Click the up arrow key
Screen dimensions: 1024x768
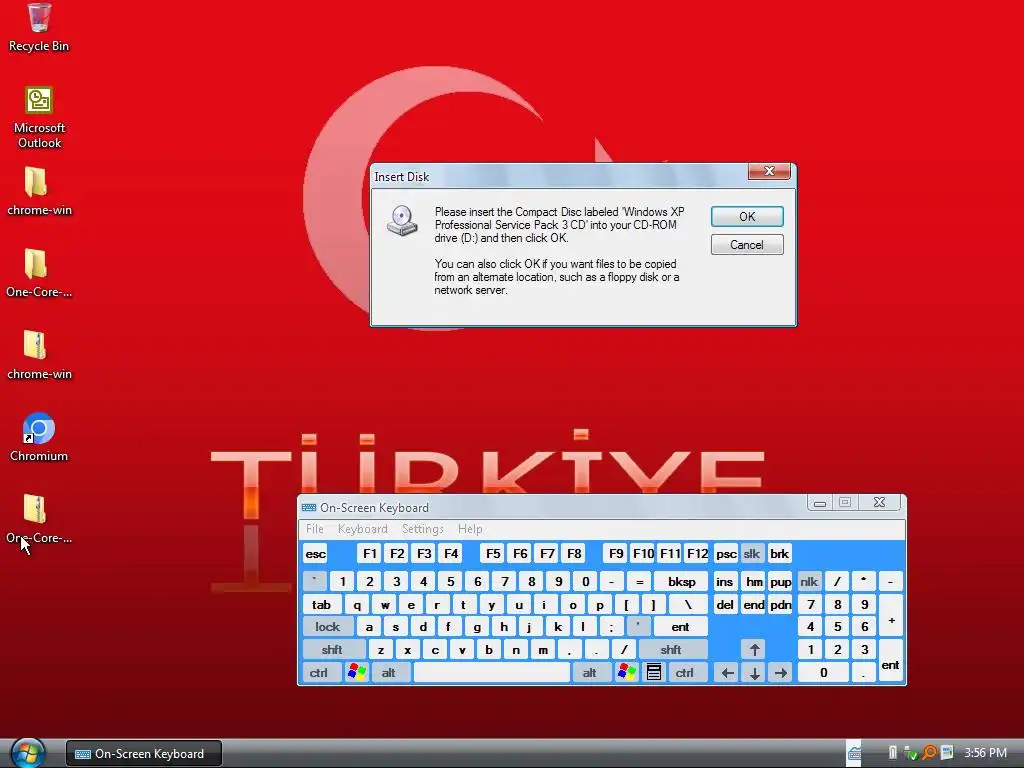(754, 649)
